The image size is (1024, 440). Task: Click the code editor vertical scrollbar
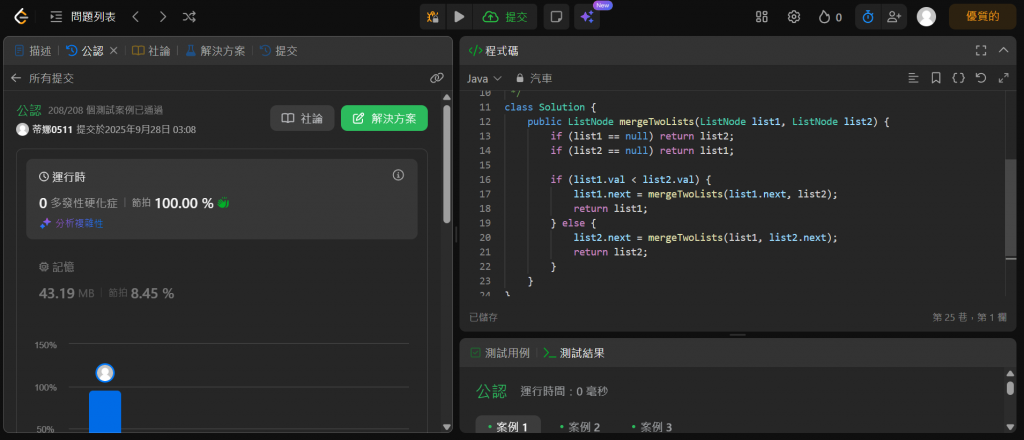click(1011, 209)
